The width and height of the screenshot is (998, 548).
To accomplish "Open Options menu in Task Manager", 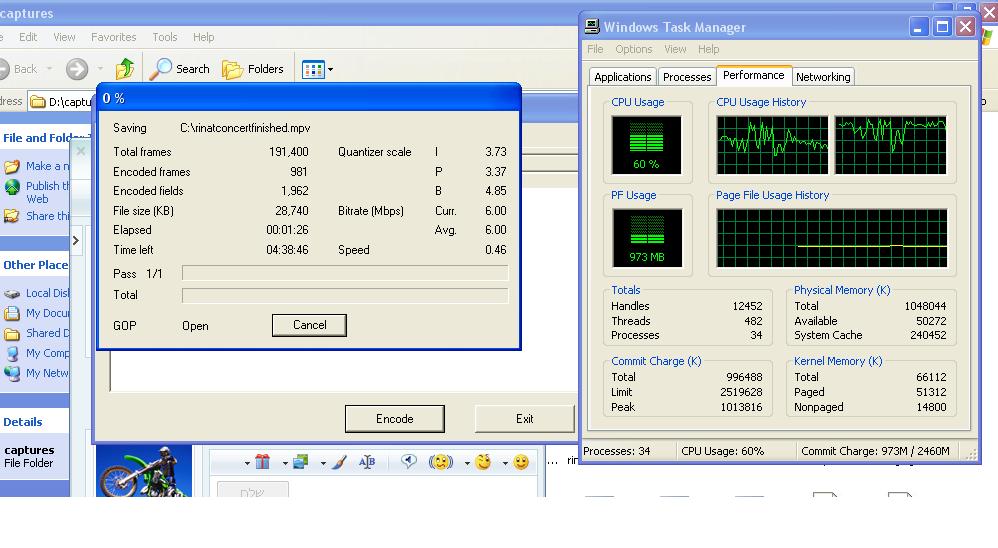I will pyautogui.click(x=633, y=49).
